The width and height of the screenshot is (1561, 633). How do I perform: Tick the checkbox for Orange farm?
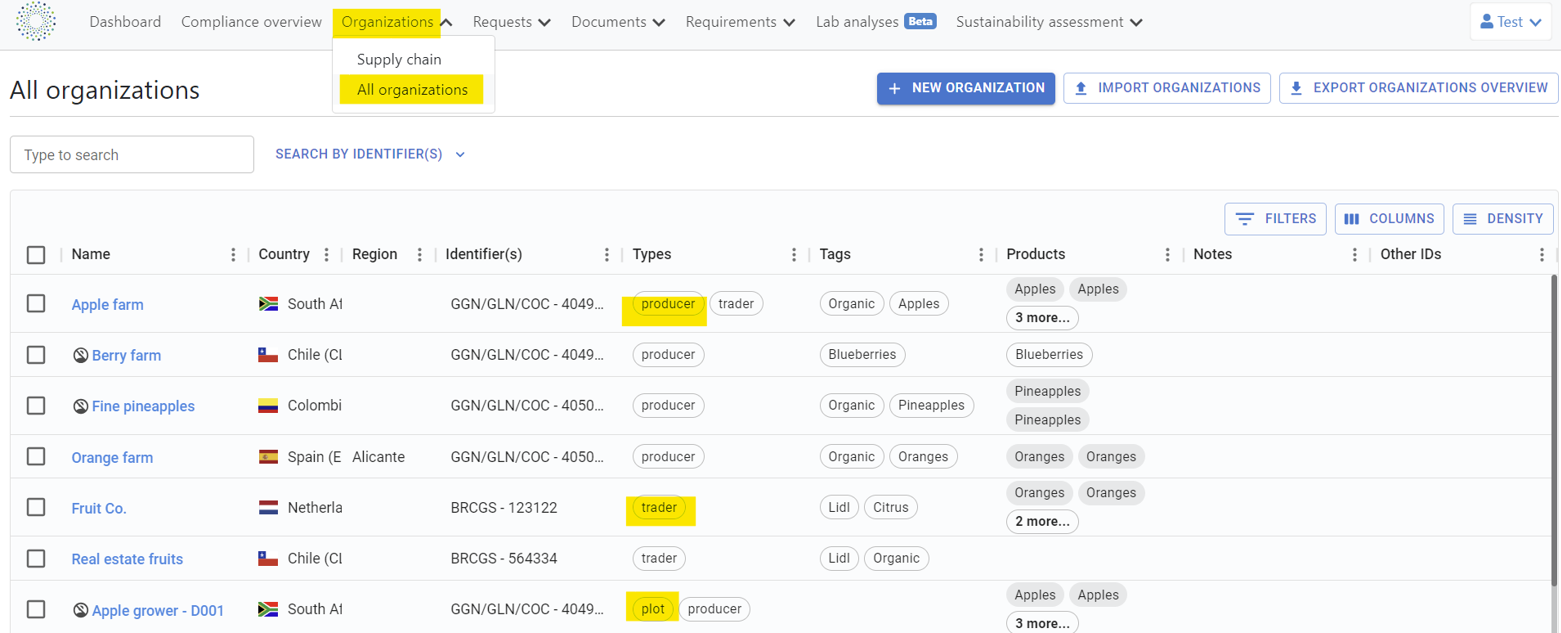point(36,456)
